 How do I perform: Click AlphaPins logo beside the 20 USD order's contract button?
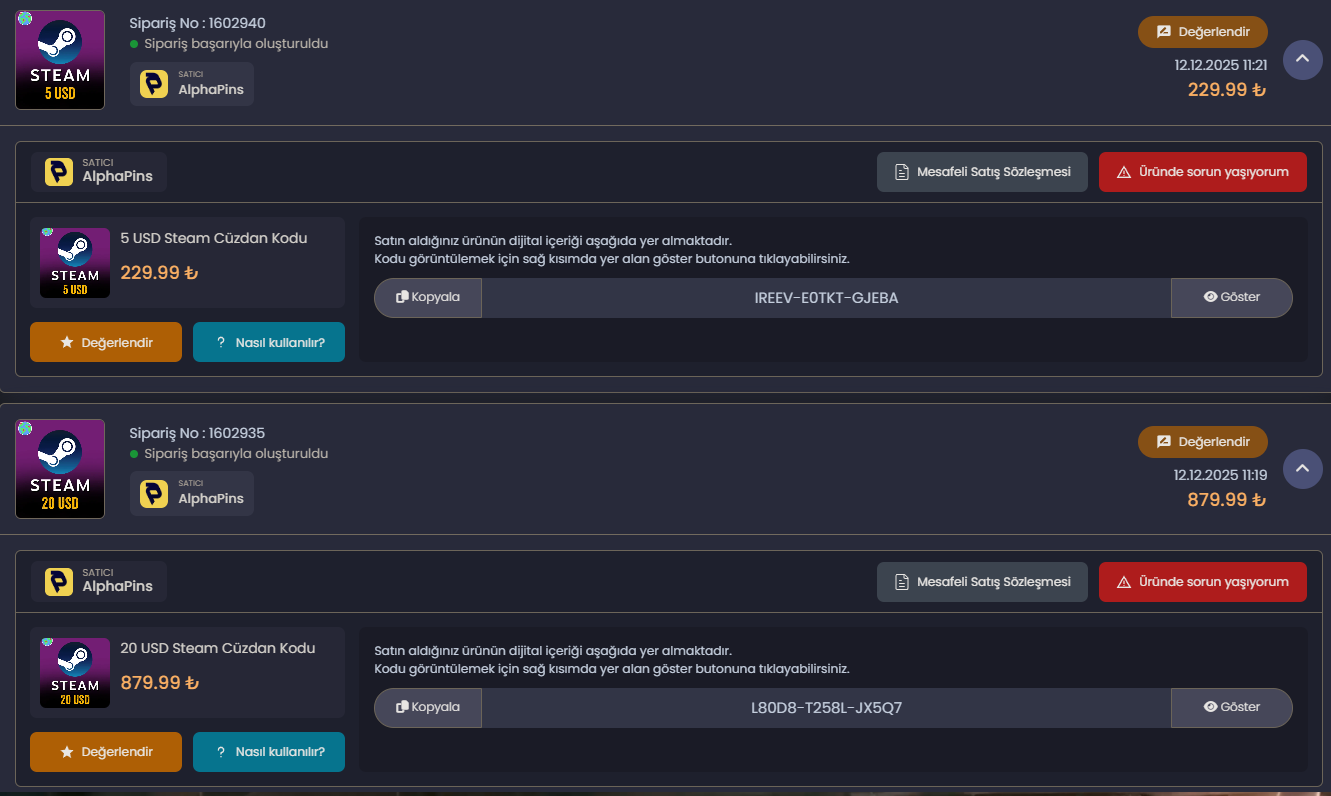point(59,582)
